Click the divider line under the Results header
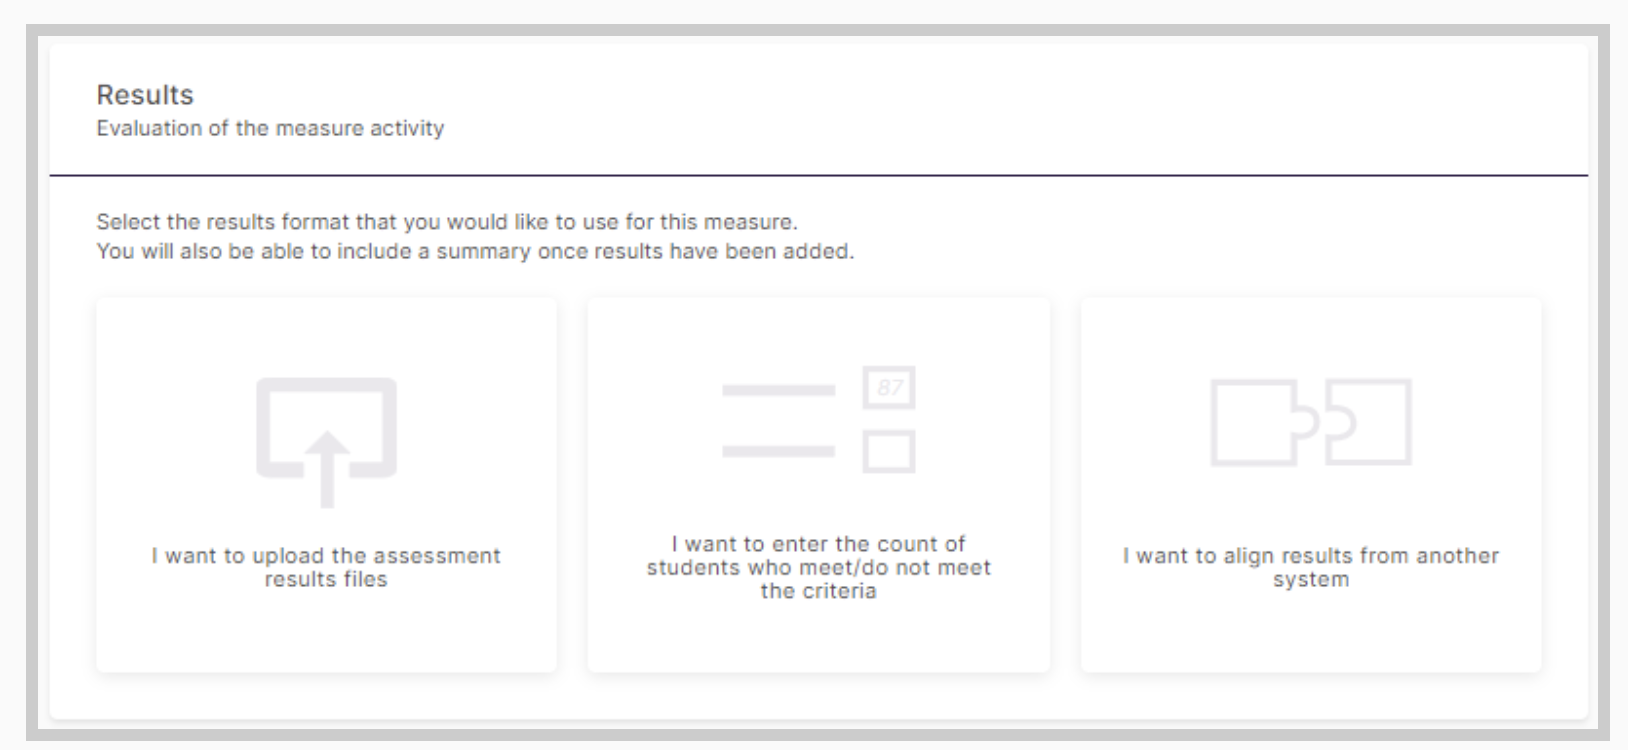 (x=819, y=175)
